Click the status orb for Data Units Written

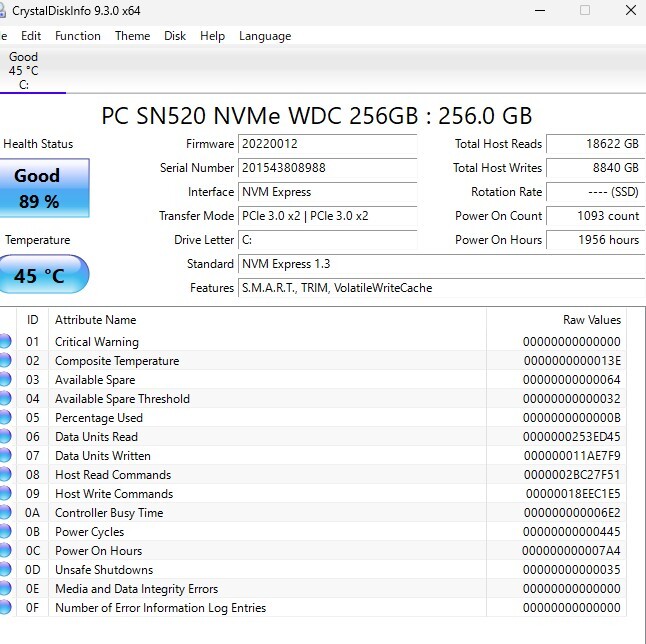[5, 456]
